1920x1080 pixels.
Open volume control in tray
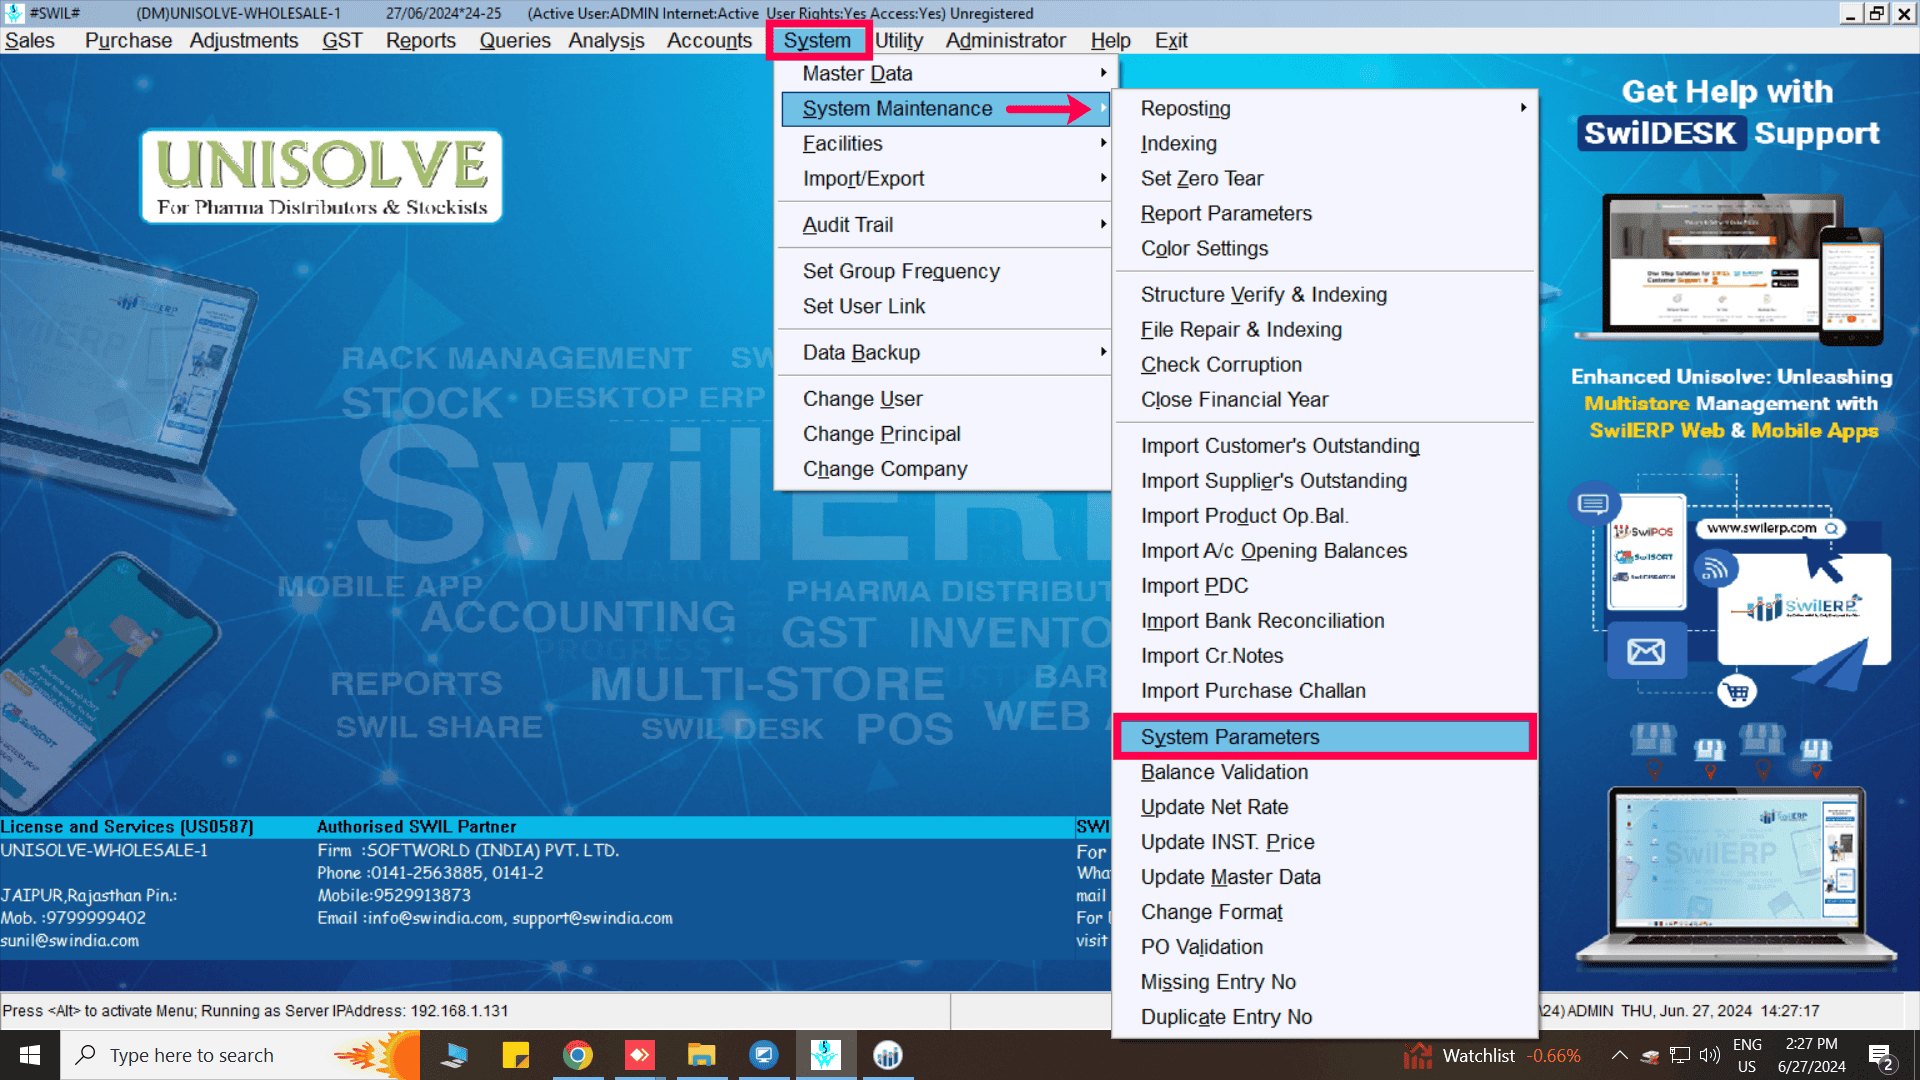[x=1709, y=1055]
